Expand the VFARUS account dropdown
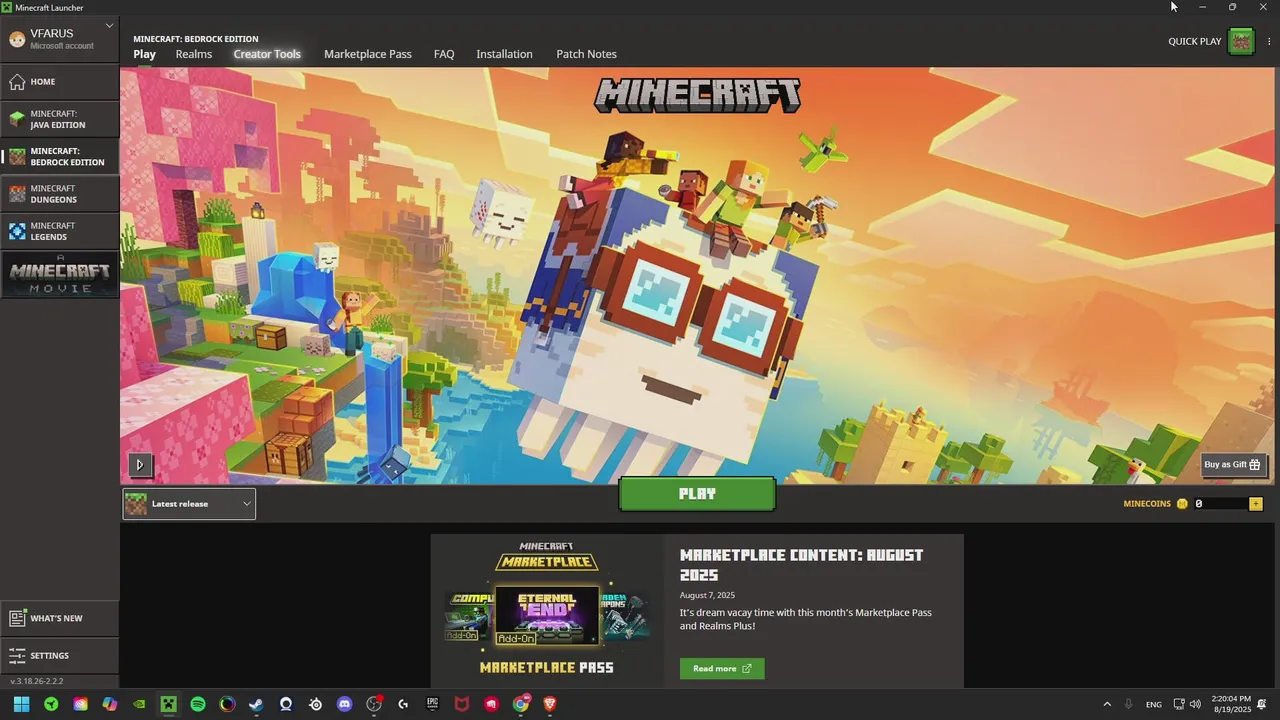Screen dimensions: 1280x720 108,26
